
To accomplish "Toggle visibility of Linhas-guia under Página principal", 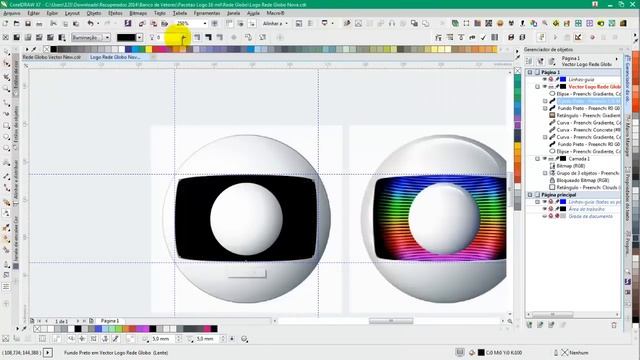I will (544, 202).
